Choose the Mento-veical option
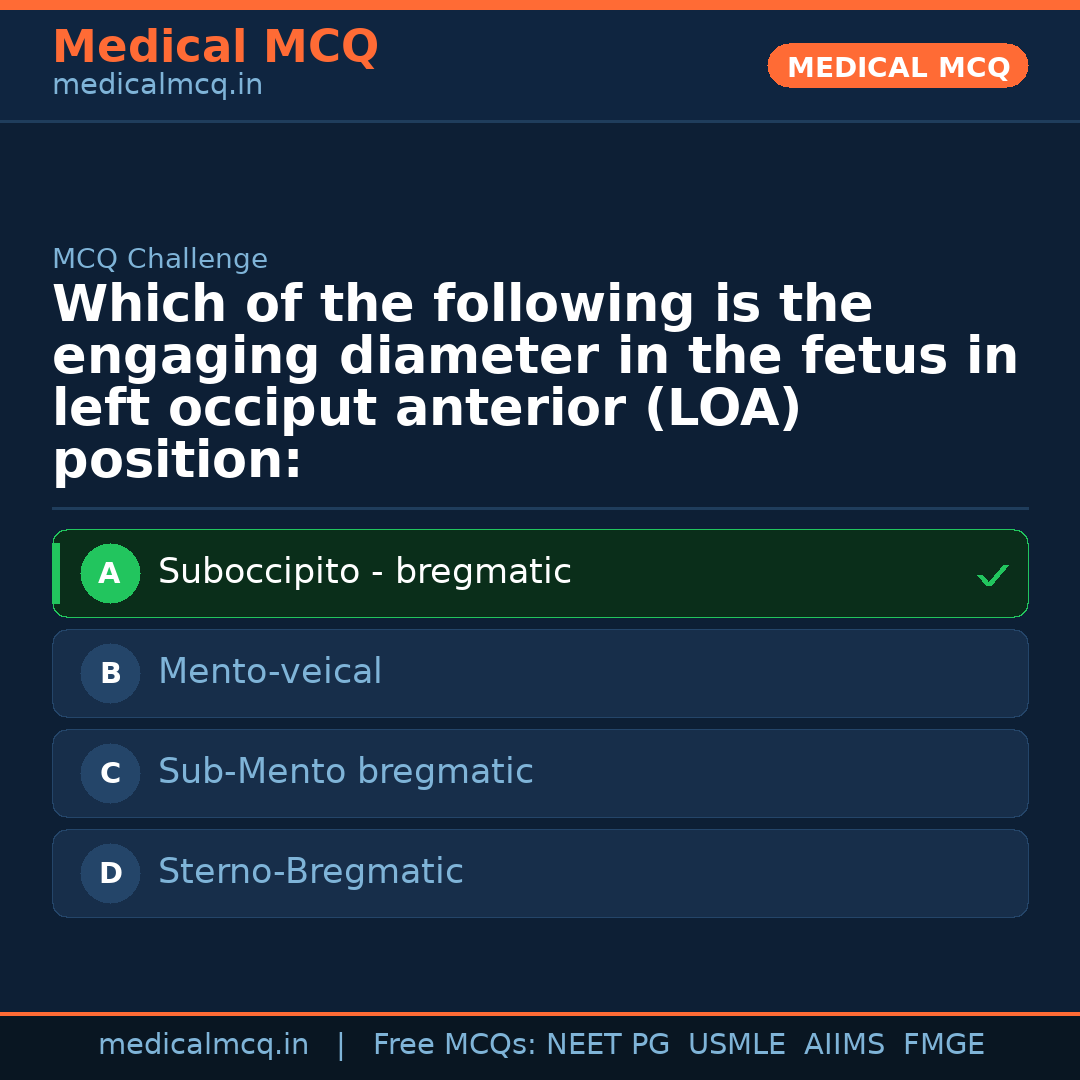1080x1080 pixels. 270,672
